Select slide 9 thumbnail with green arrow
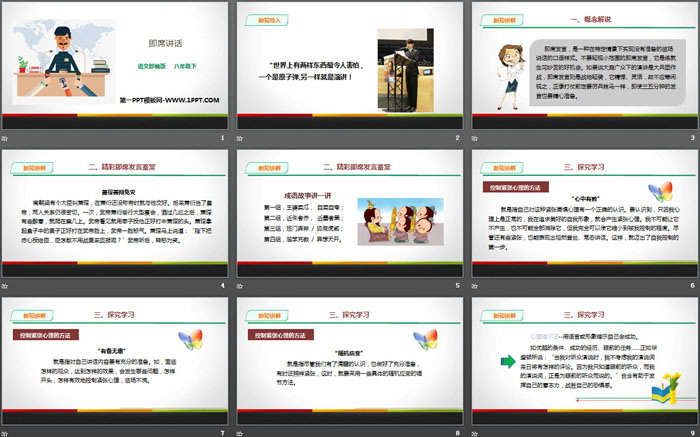This screenshot has height=437, width=700. pyautogui.click(x=585, y=361)
